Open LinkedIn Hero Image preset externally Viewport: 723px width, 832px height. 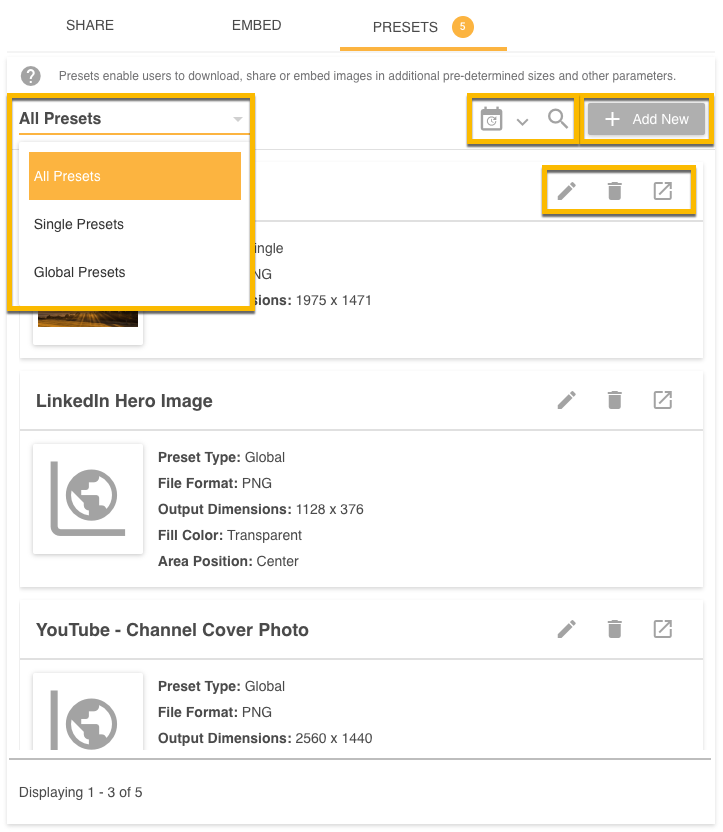(662, 400)
